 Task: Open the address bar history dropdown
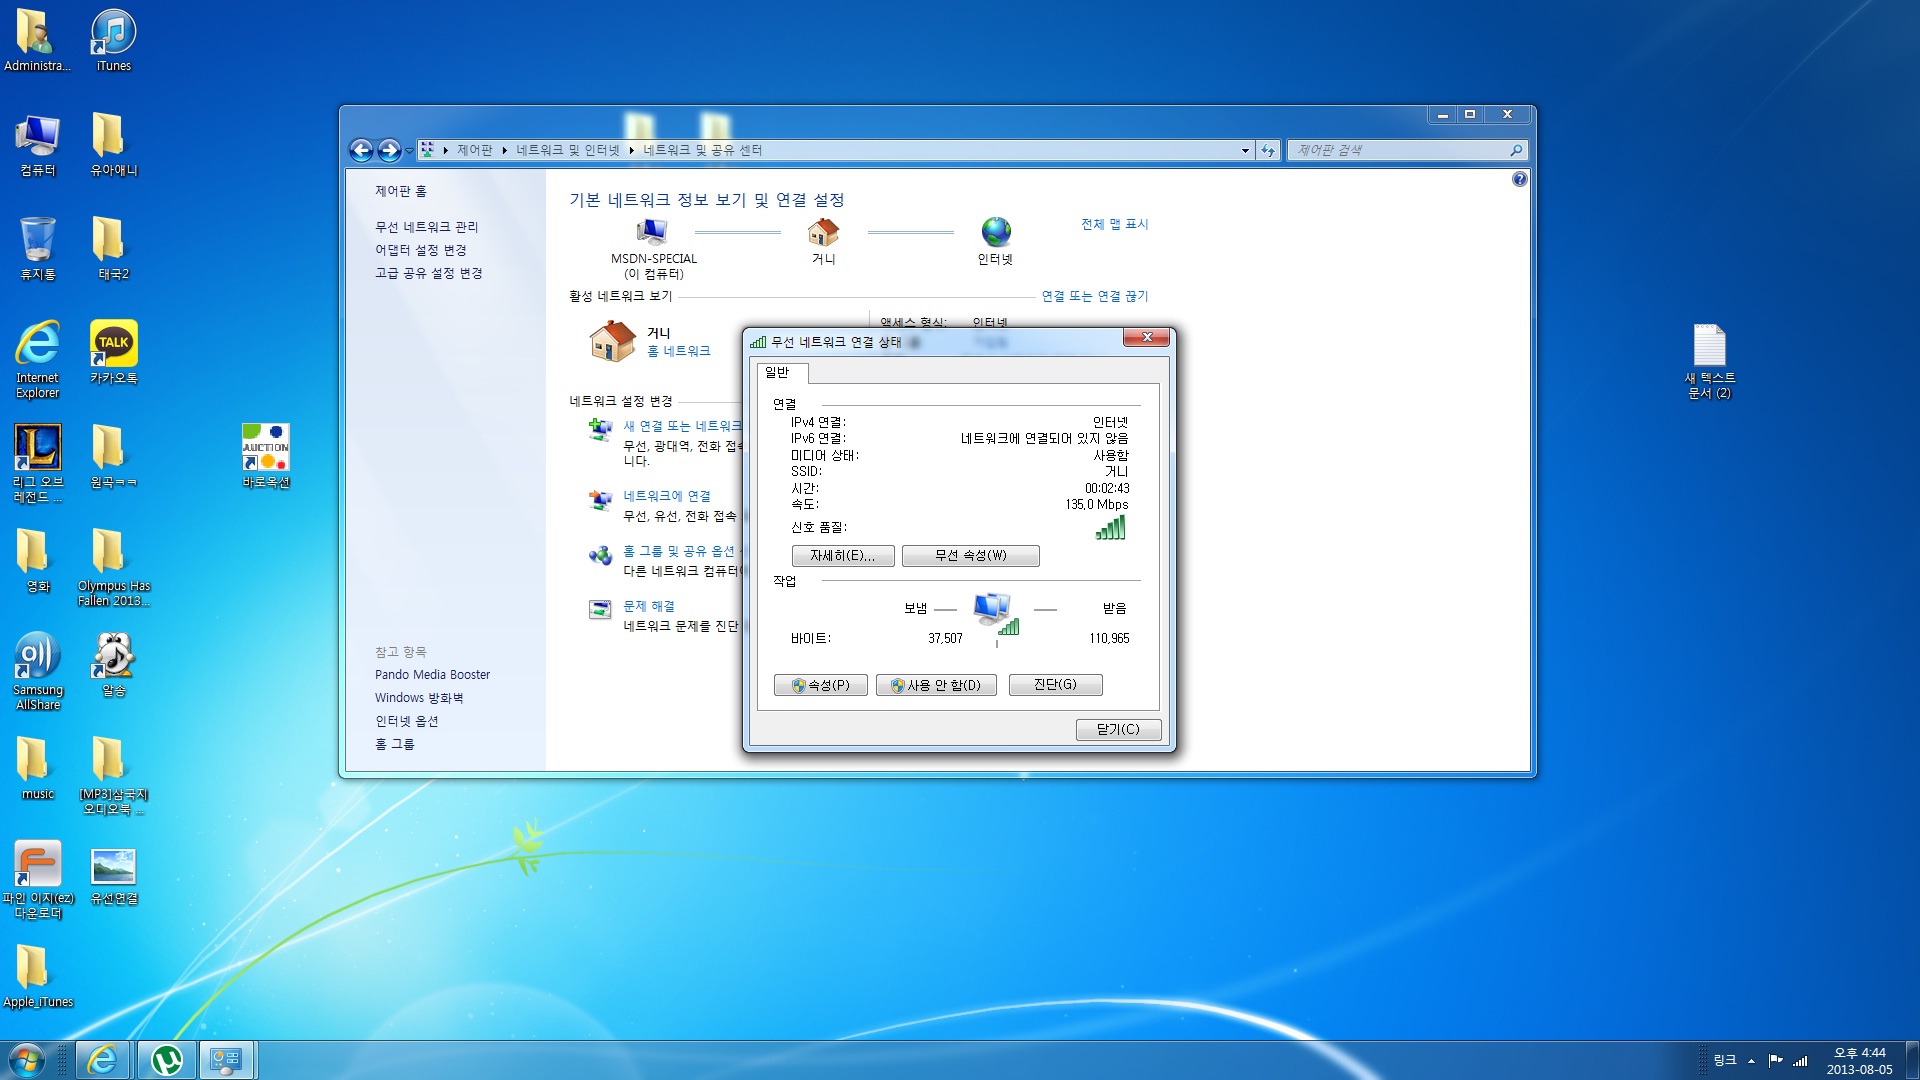[1245, 150]
